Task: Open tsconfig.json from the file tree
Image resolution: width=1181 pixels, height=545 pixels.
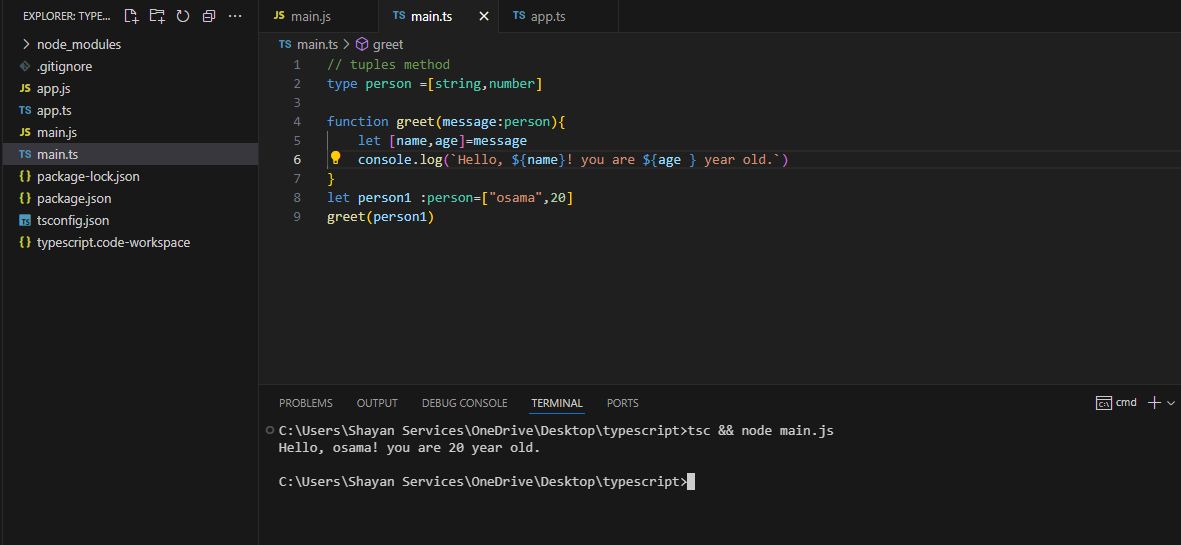Action: coord(73,220)
